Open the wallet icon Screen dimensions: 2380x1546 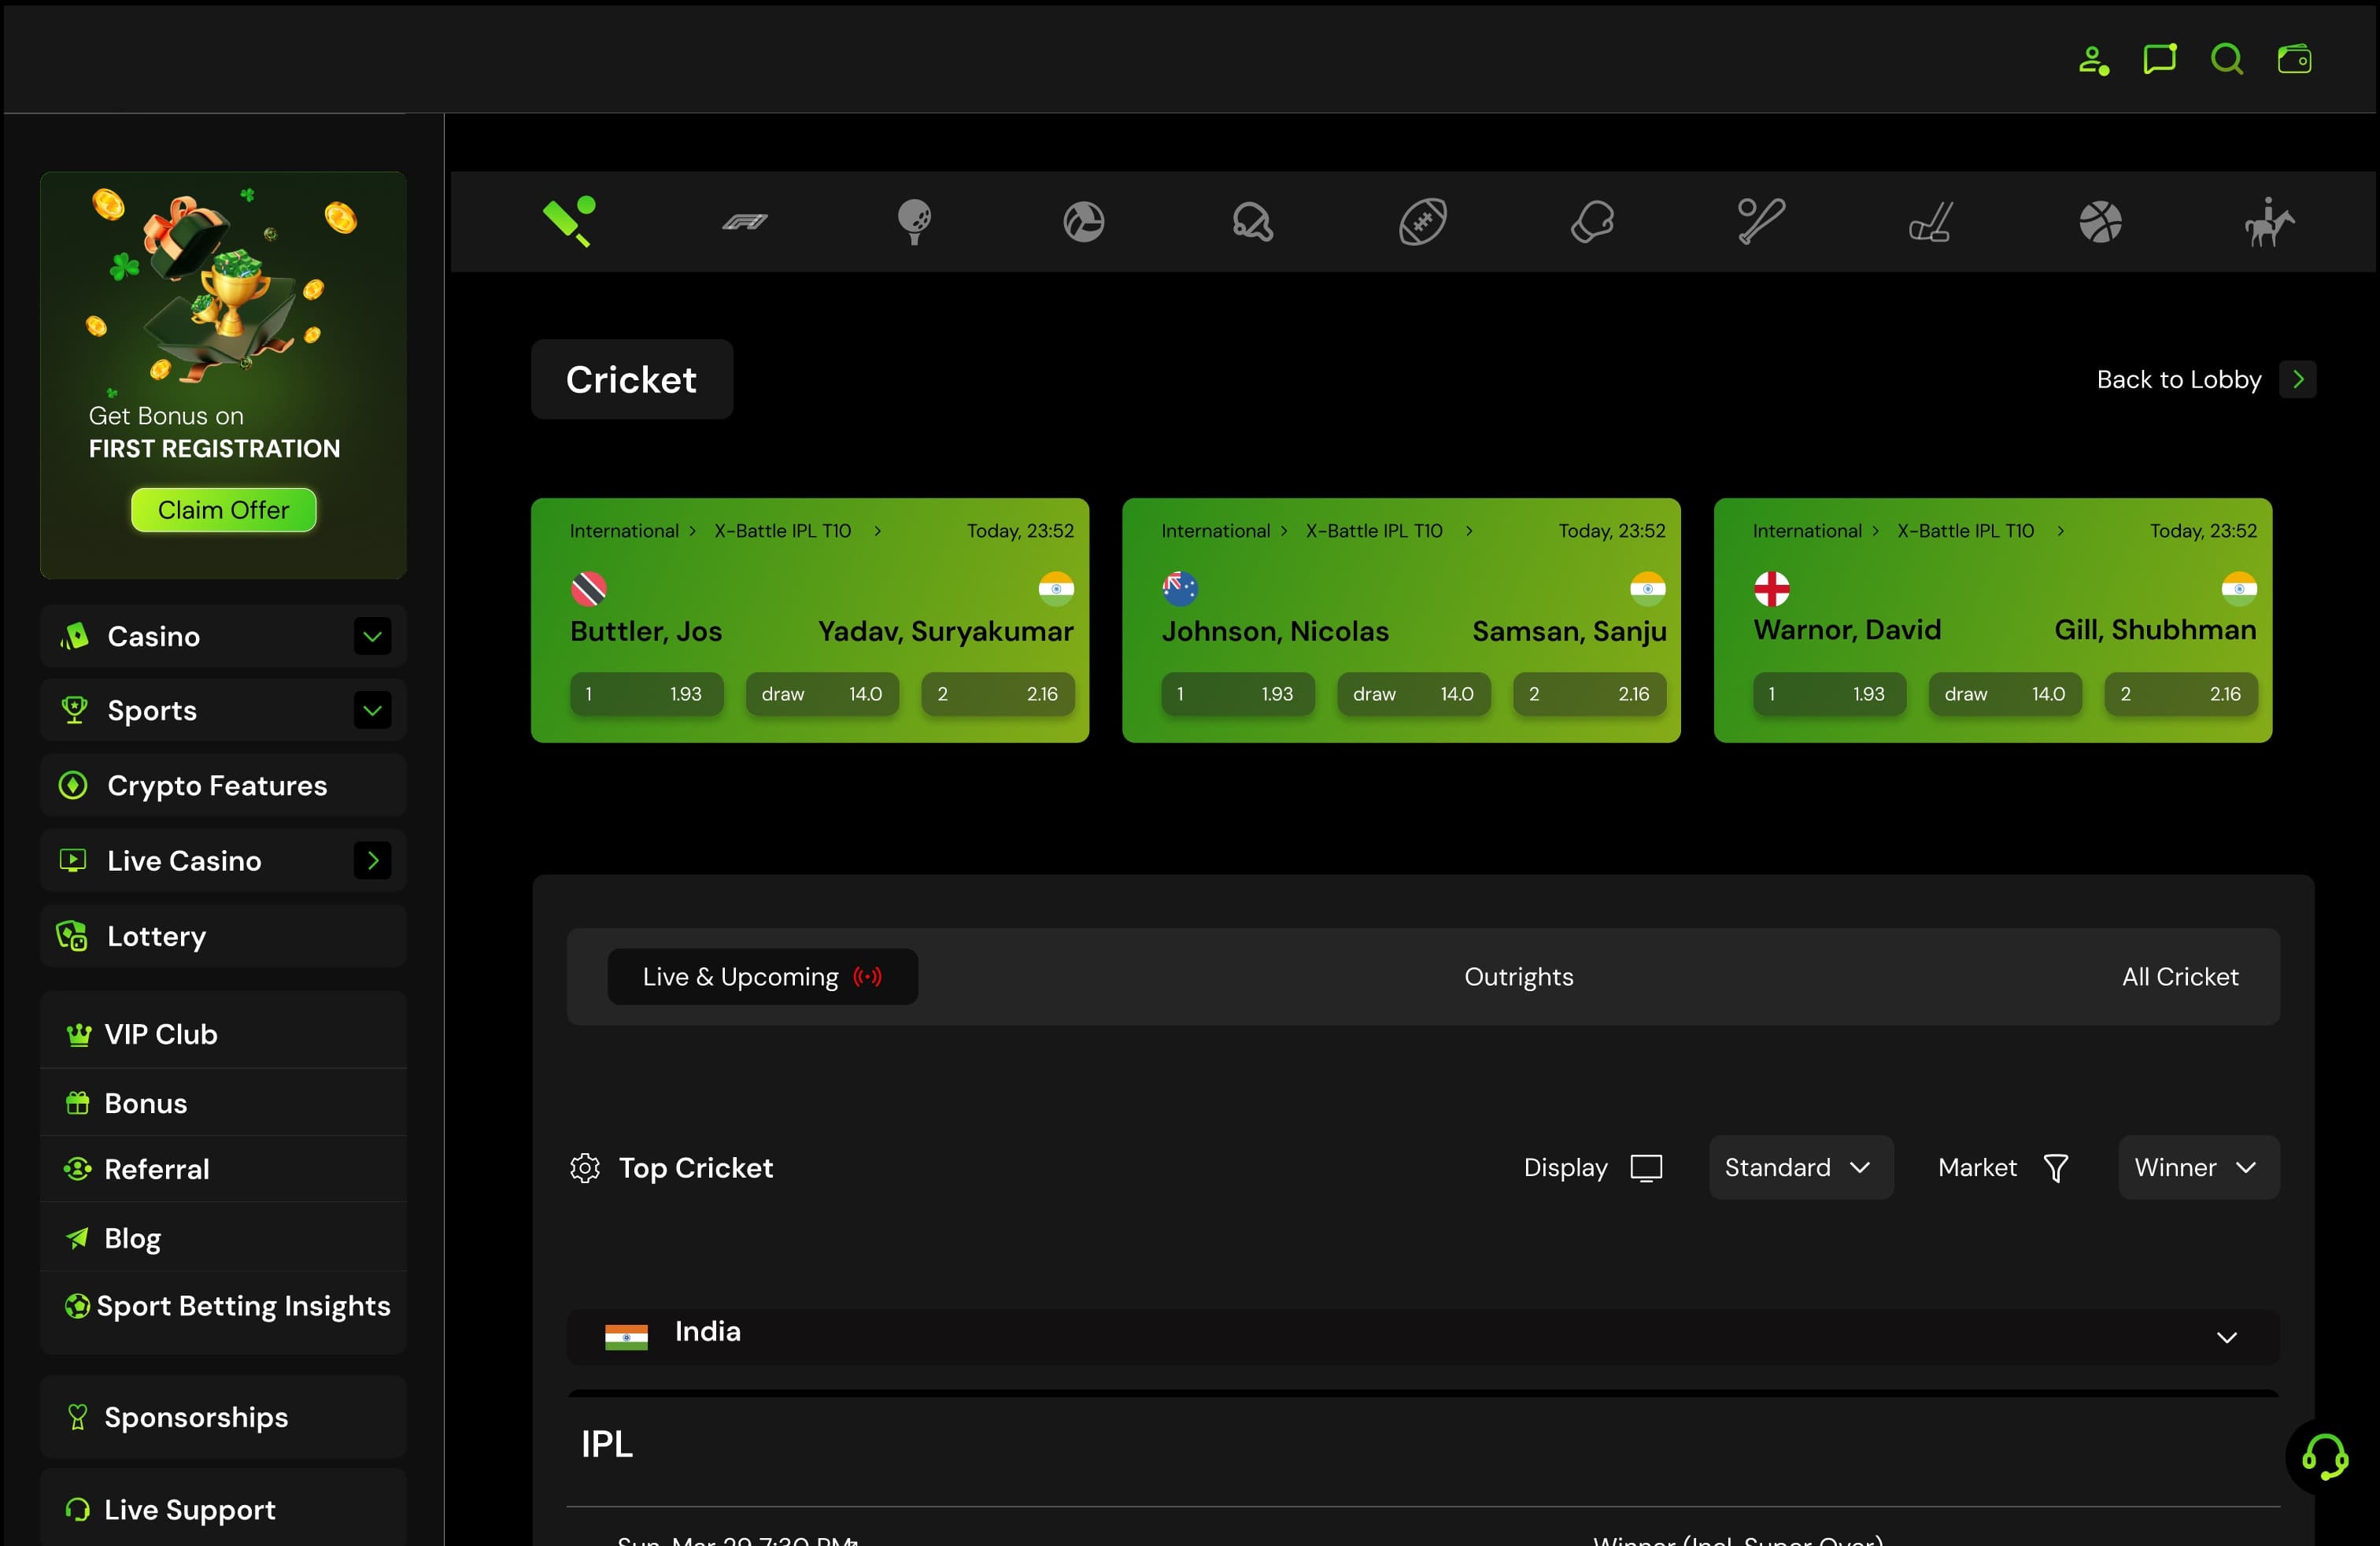(2294, 59)
